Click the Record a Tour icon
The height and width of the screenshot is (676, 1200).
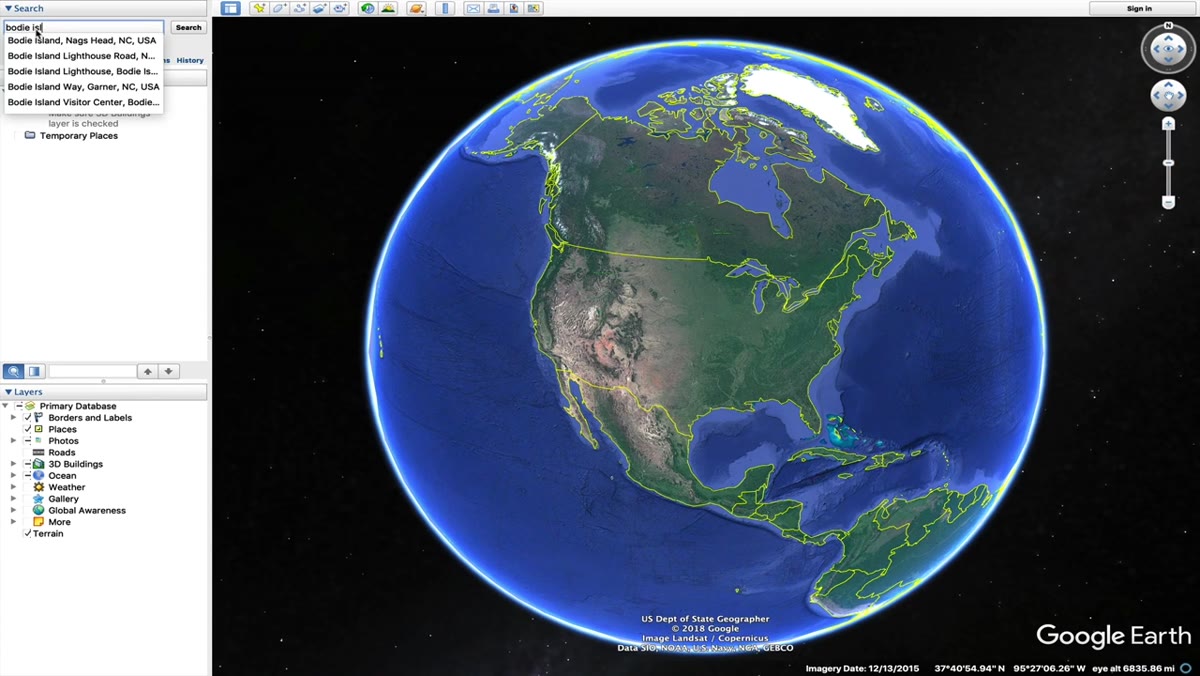pos(340,8)
